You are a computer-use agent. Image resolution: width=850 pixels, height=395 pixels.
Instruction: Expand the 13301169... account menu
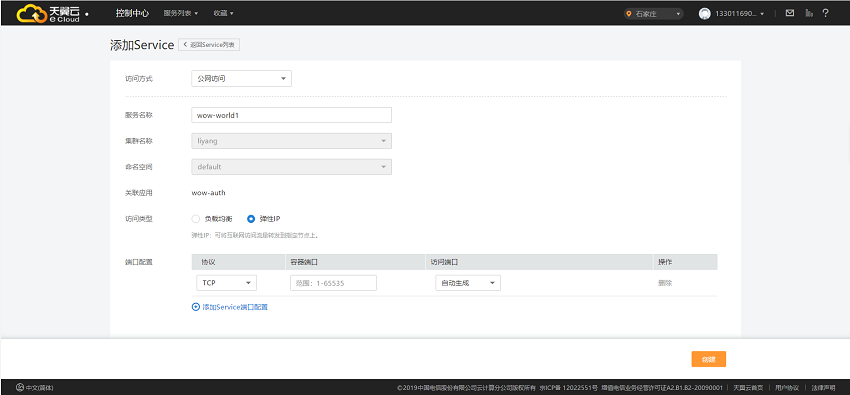pos(739,14)
